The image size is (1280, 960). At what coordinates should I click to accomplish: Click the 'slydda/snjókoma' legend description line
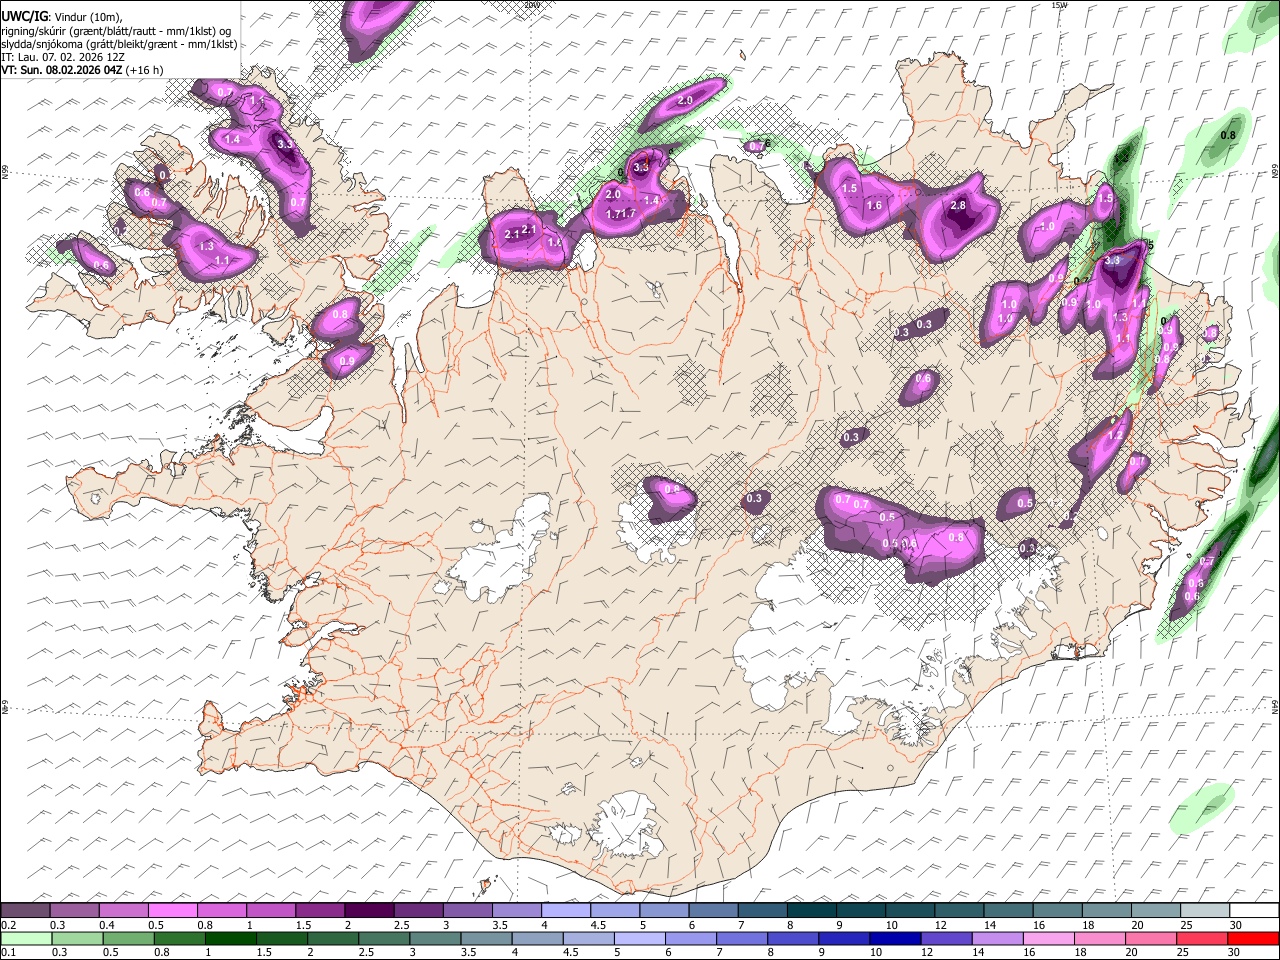point(119,44)
